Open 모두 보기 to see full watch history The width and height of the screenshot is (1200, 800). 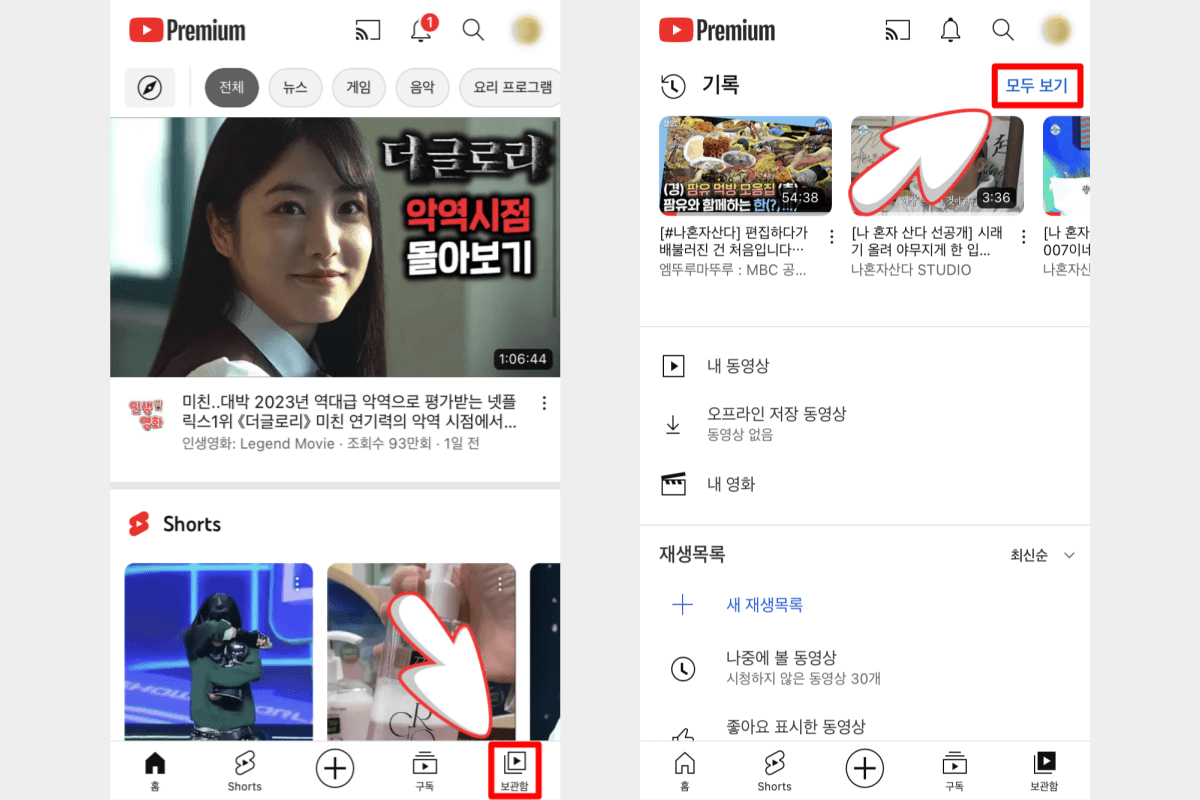[1037, 86]
